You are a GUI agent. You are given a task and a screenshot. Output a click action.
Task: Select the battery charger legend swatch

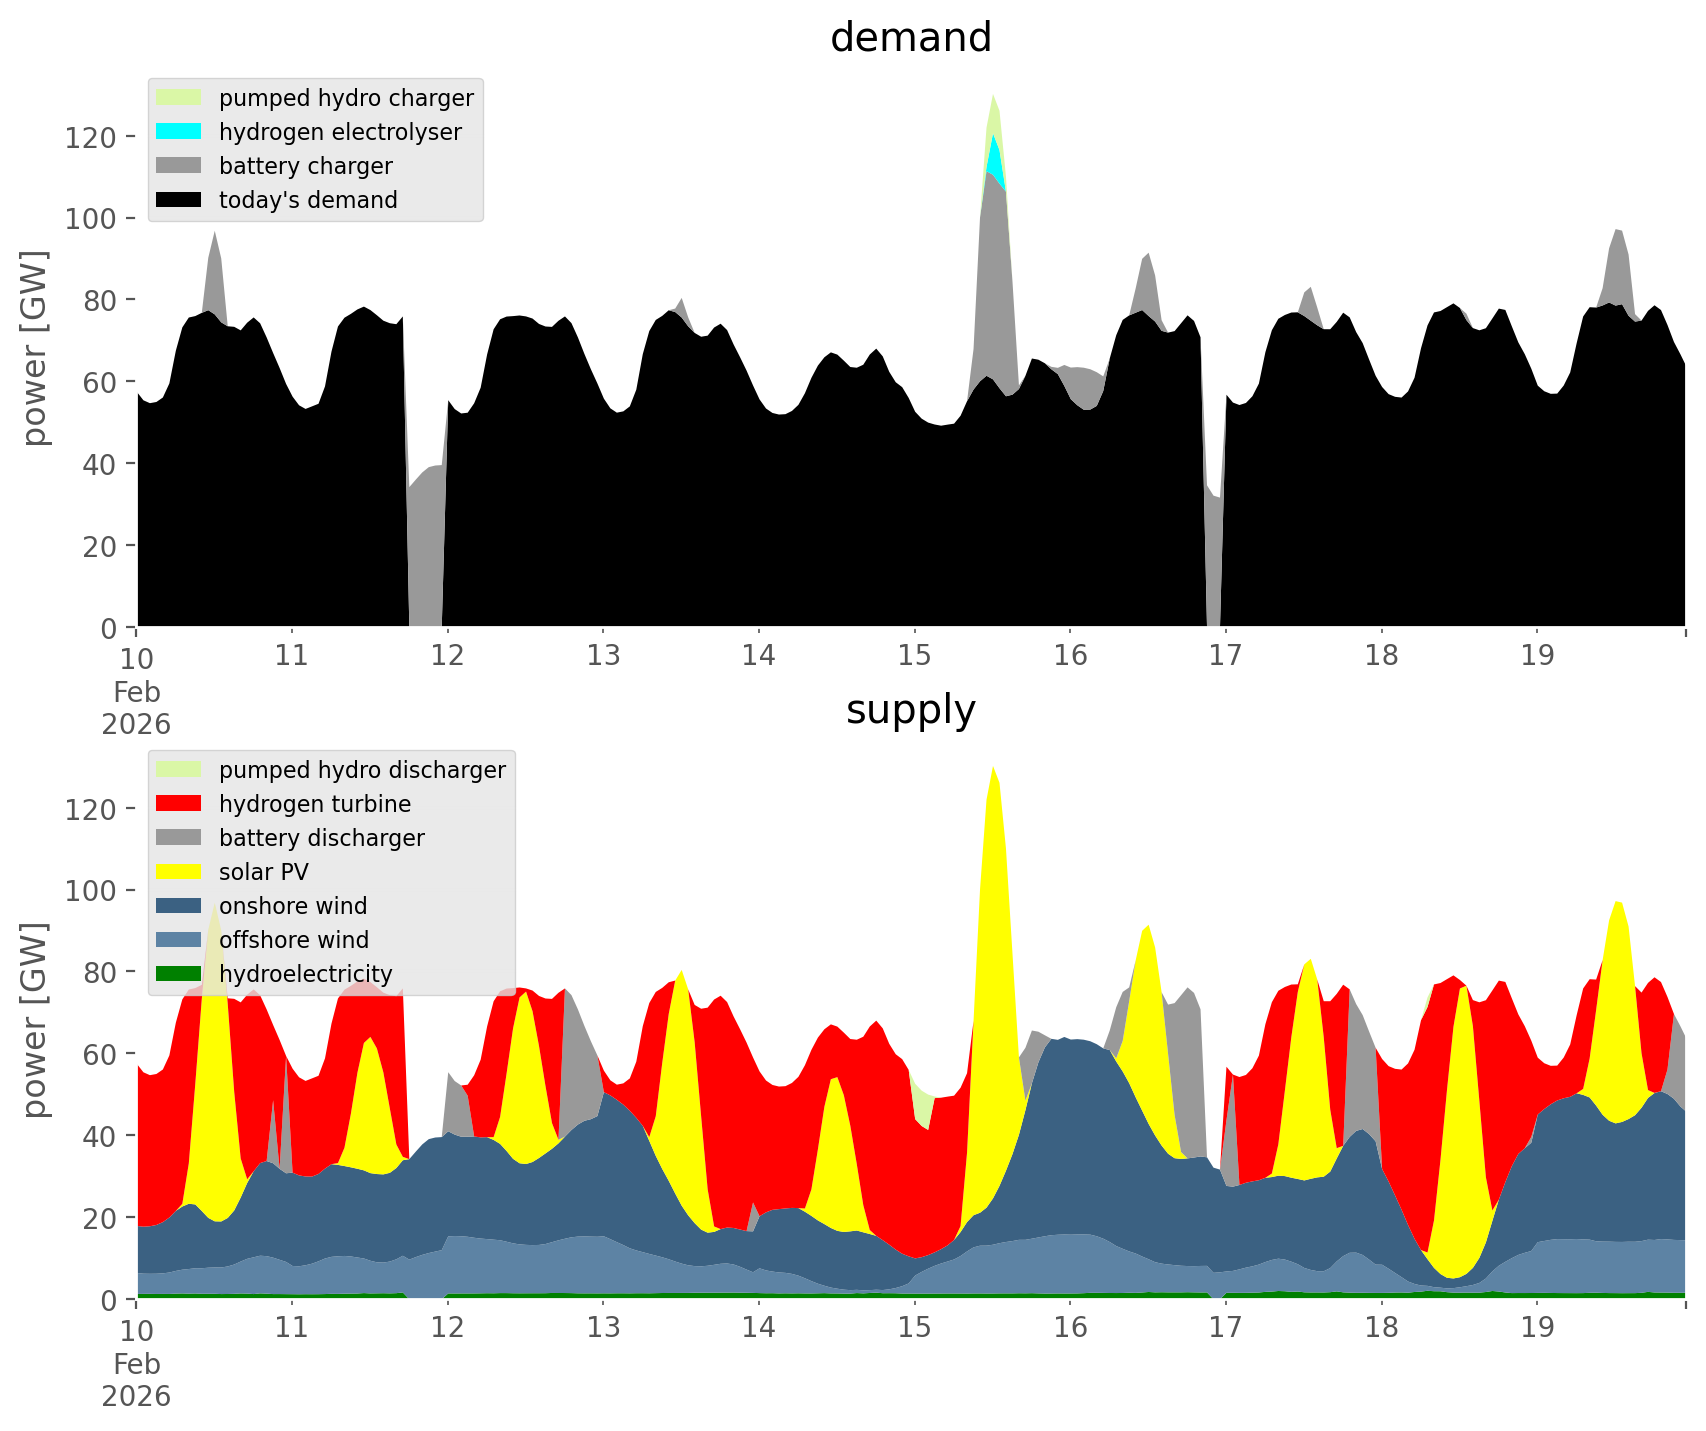coord(179,166)
